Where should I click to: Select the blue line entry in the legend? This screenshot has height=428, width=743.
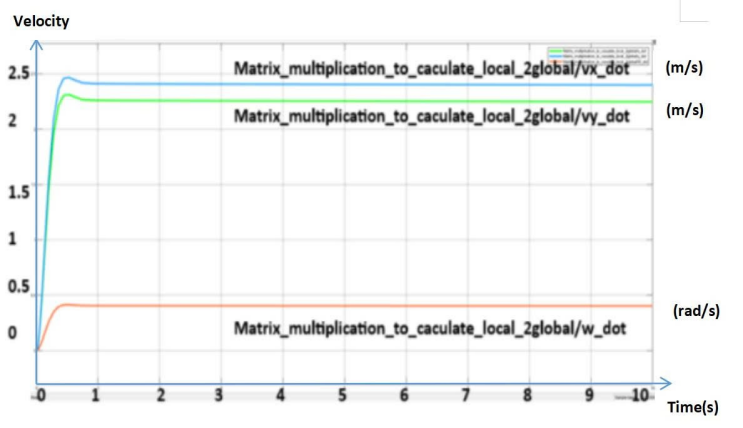coord(596,53)
